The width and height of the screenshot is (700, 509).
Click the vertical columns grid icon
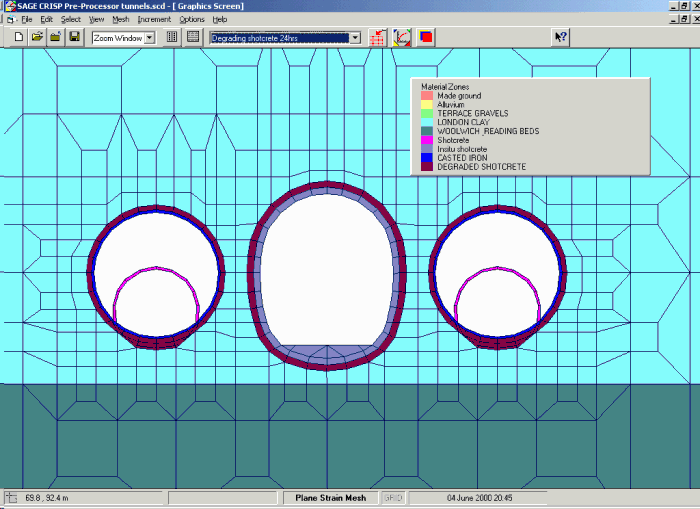pos(172,37)
